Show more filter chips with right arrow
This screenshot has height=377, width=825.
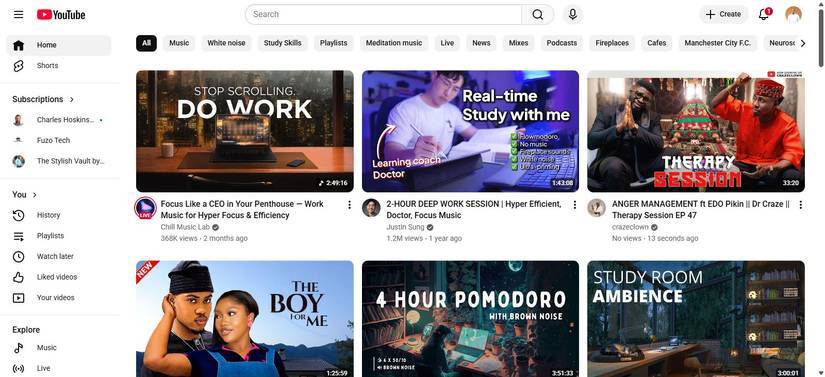pyautogui.click(x=802, y=43)
